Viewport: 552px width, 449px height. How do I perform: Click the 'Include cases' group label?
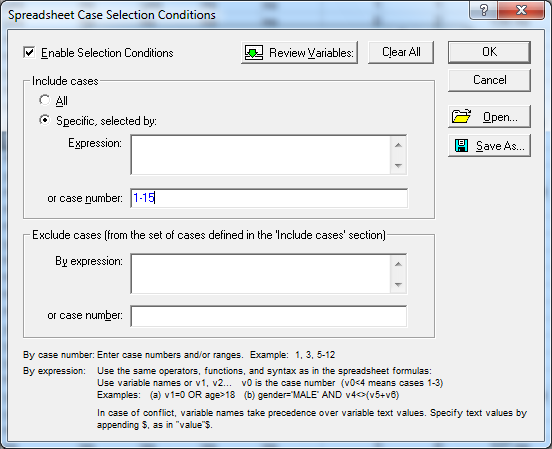click(x=65, y=81)
